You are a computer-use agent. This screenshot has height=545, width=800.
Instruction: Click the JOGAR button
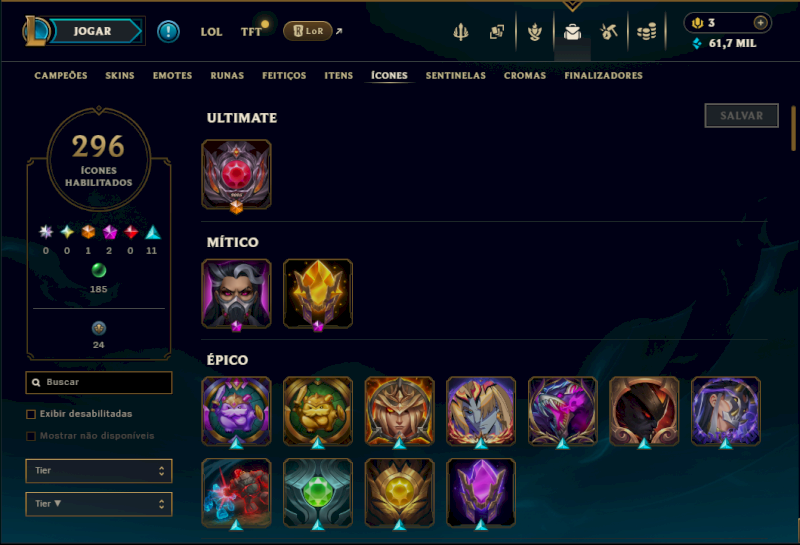[92, 31]
